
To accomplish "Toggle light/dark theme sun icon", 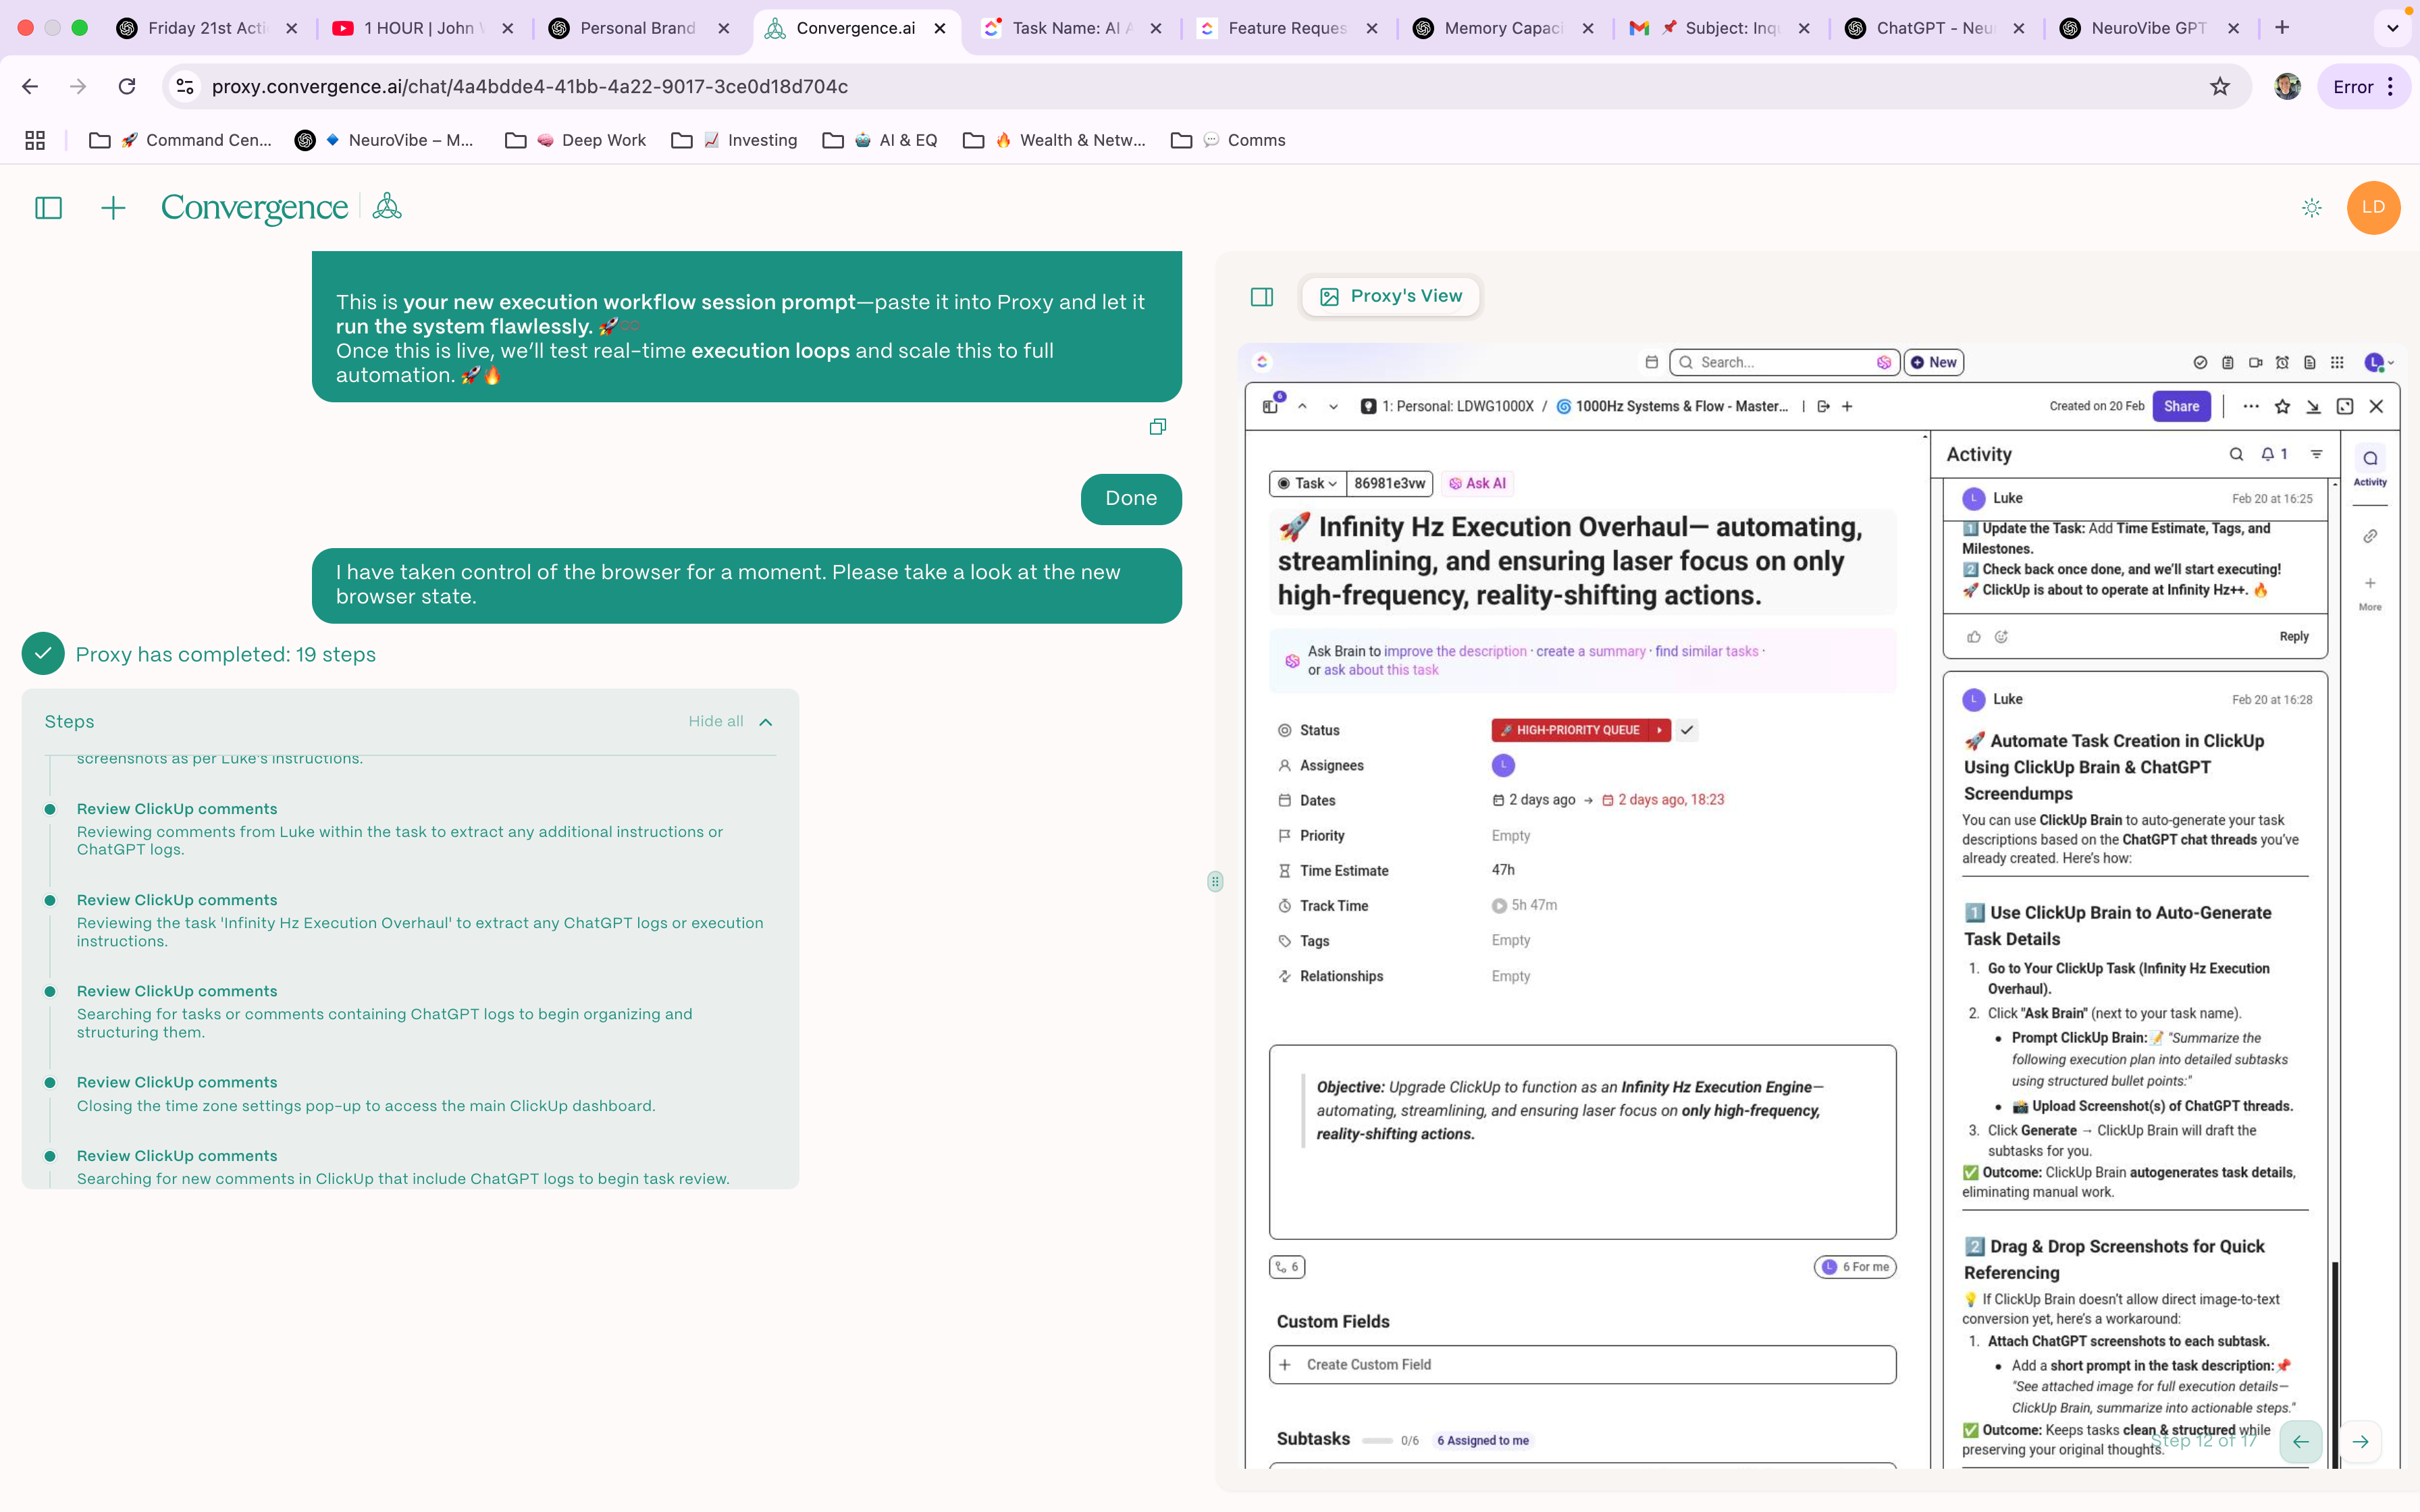I will (x=2311, y=208).
